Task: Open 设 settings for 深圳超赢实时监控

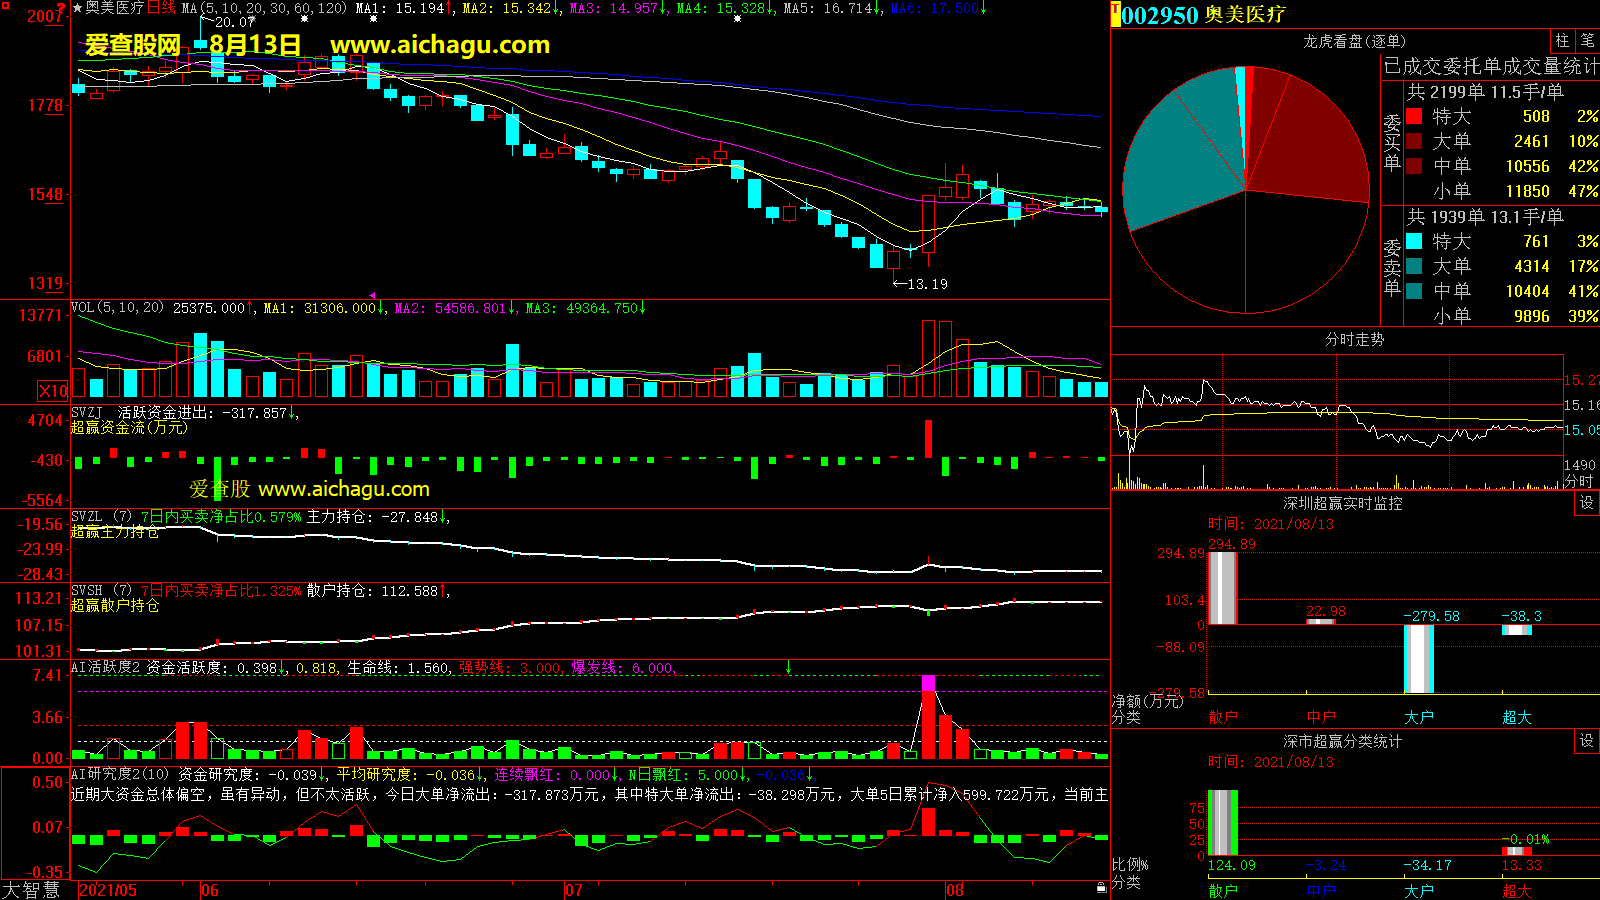Action: (x=1587, y=503)
